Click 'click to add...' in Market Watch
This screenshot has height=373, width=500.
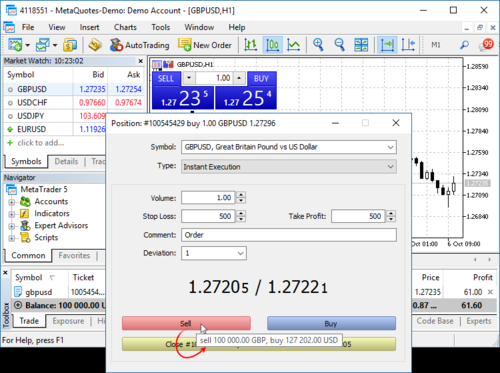[x=40, y=143]
